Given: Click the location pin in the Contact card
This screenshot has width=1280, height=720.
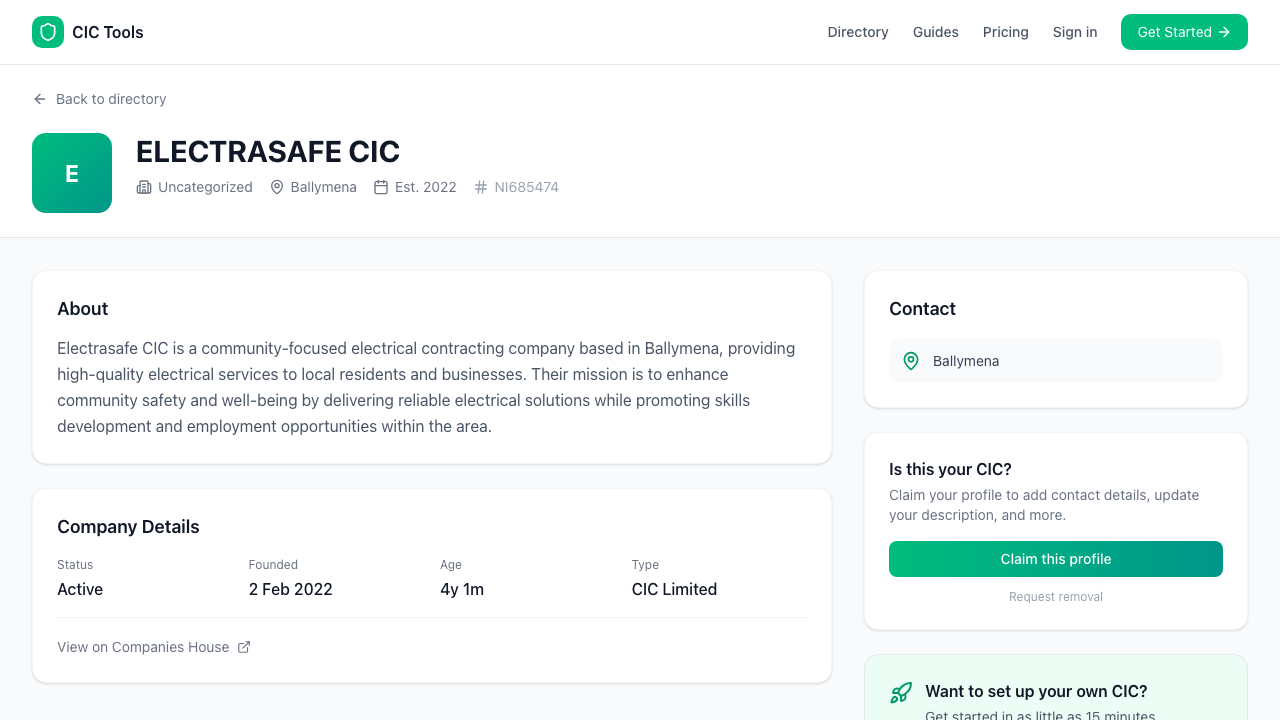Looking at the screenshot, I should [x=911, y=361].
